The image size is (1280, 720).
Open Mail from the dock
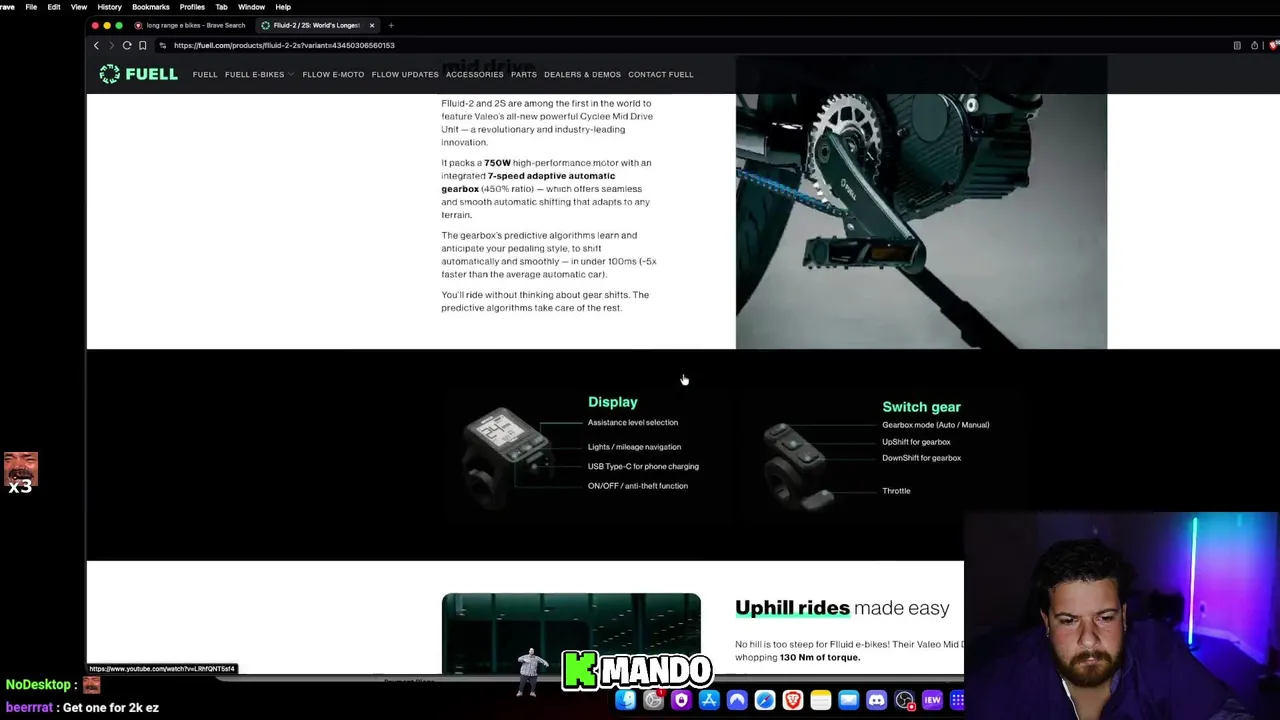pos(849,700)
